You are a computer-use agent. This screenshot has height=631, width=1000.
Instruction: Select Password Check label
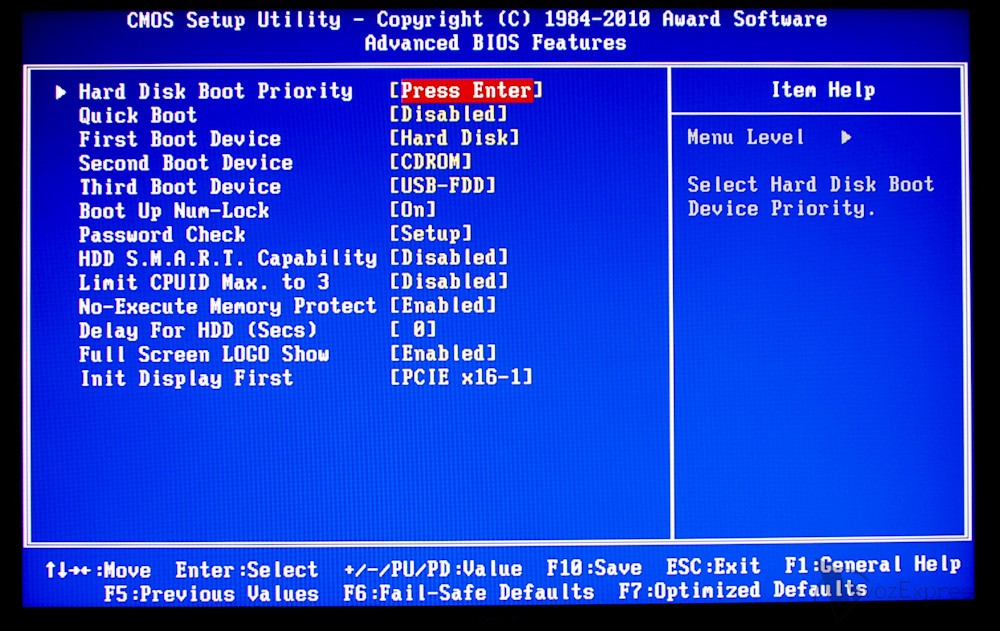(x=162, y=235)
